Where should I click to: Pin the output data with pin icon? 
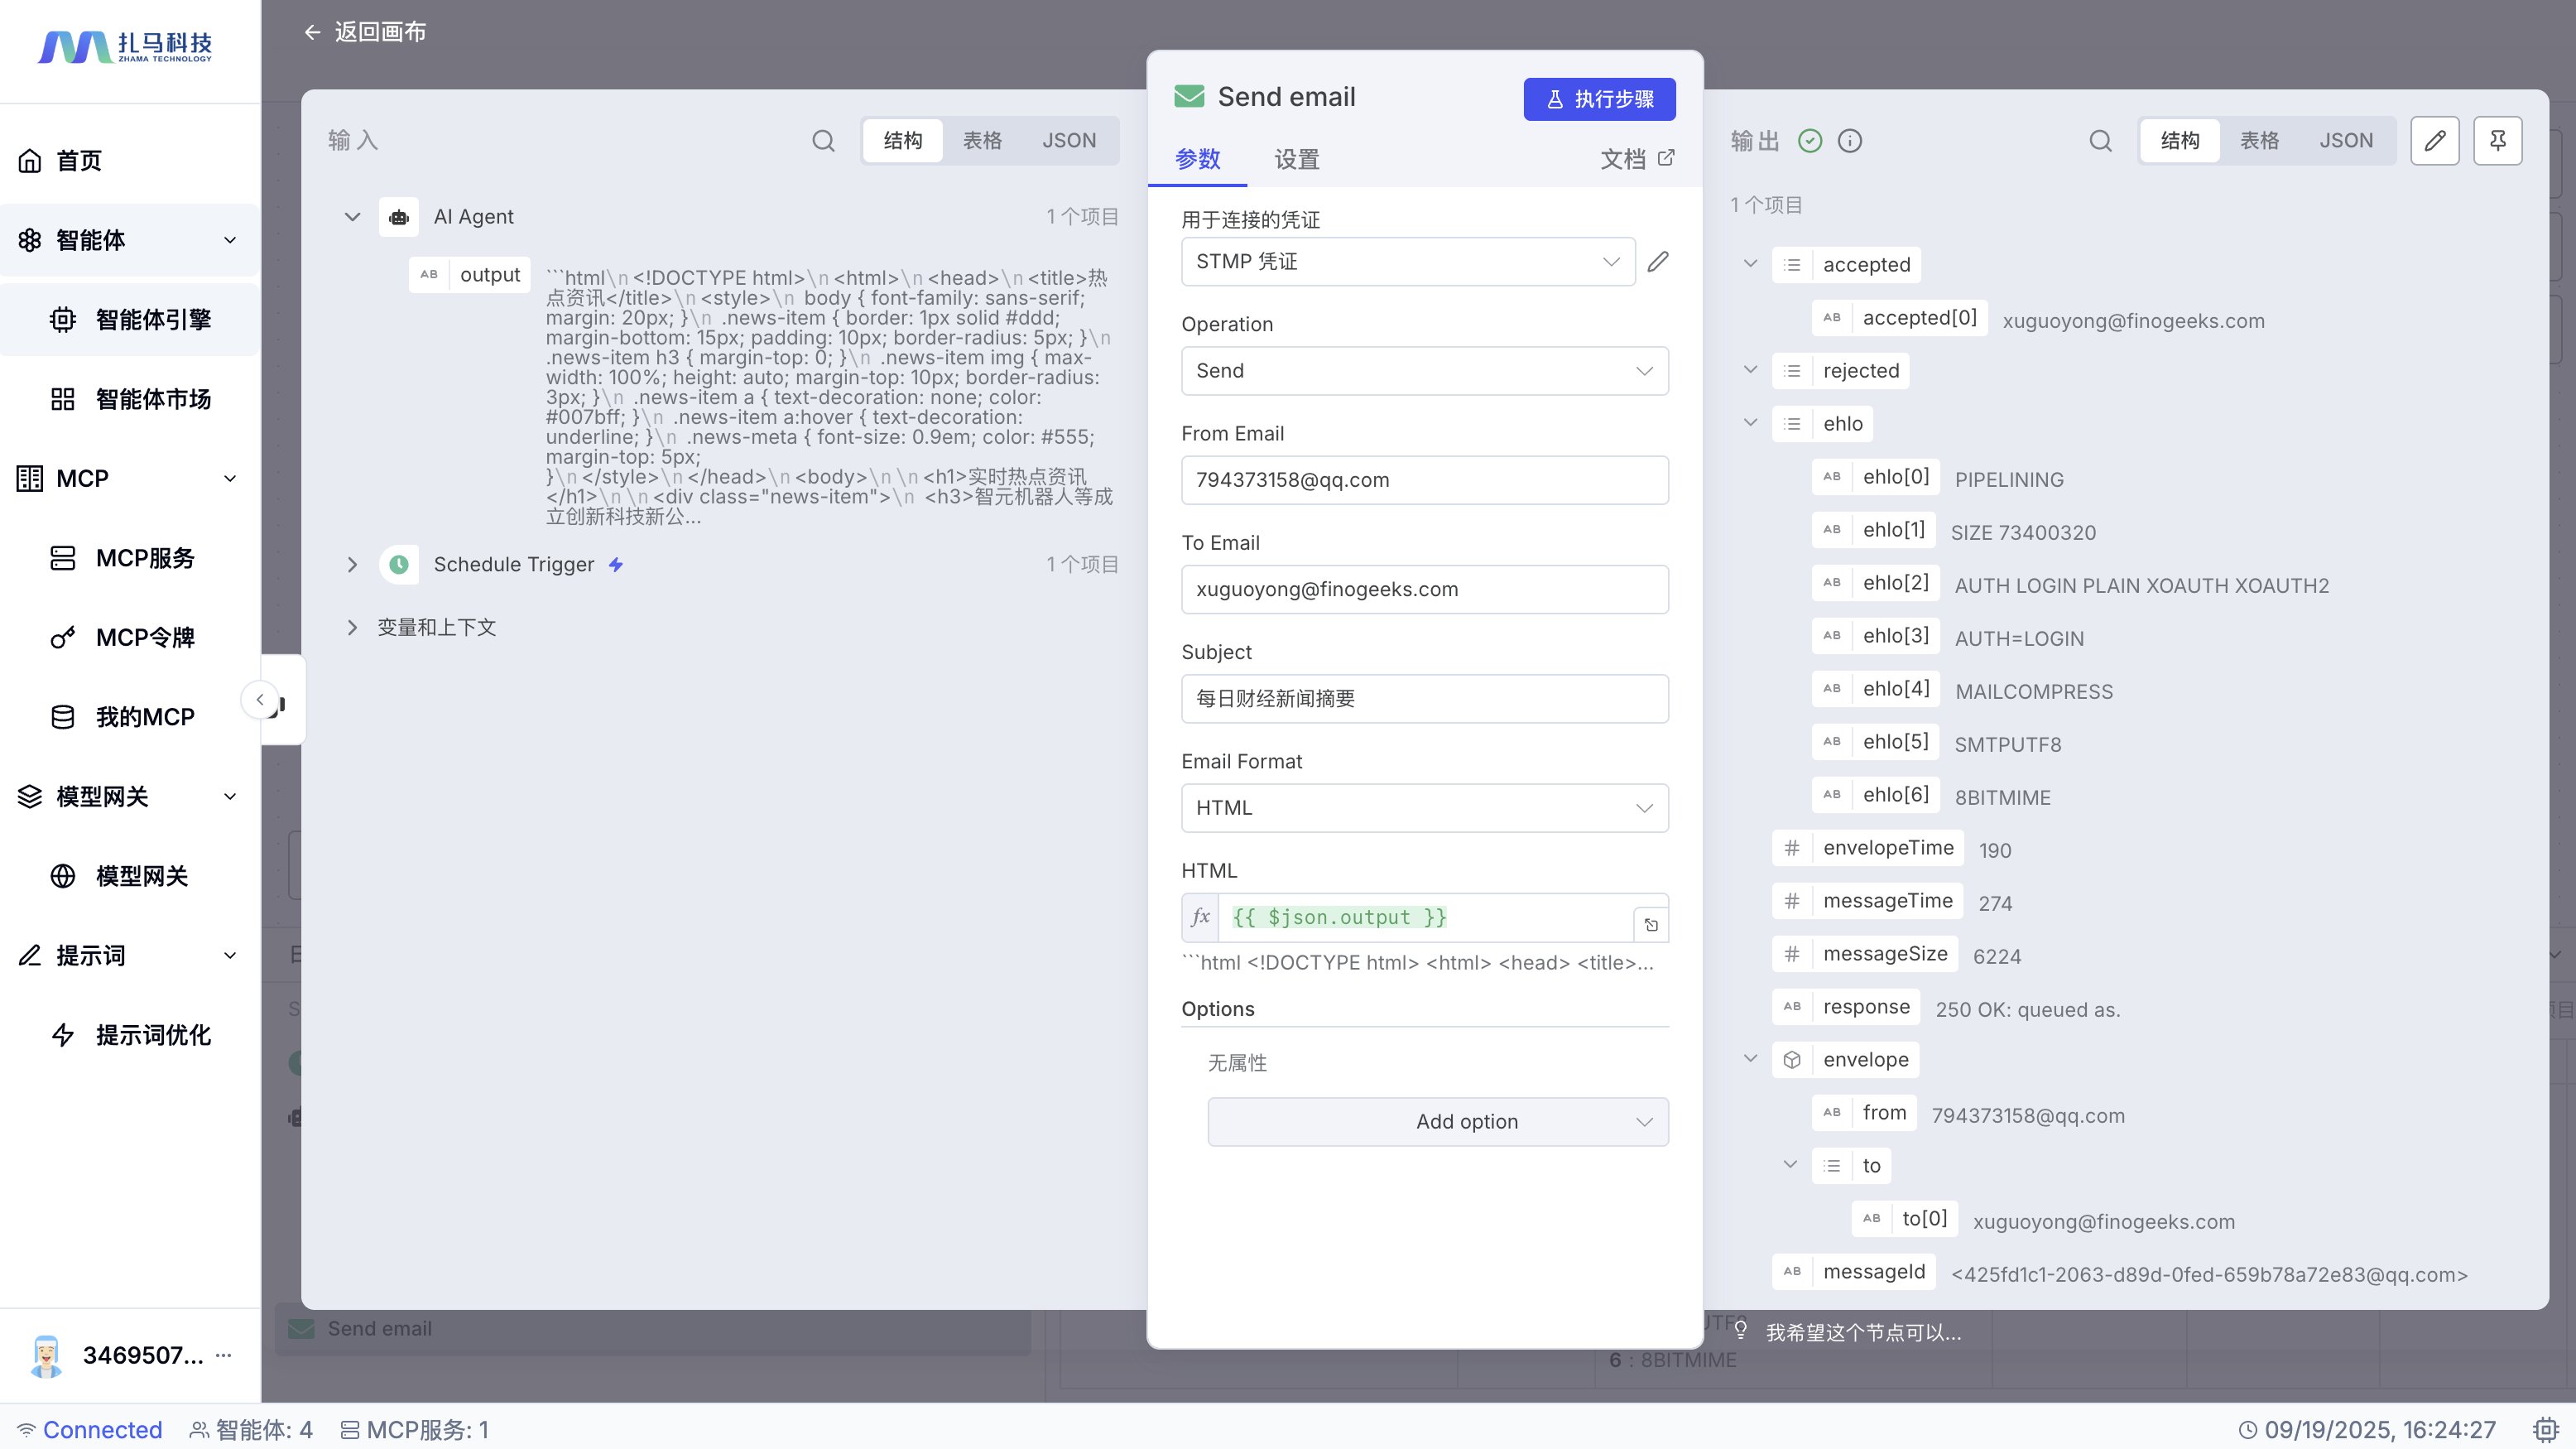click(2497, 141)
